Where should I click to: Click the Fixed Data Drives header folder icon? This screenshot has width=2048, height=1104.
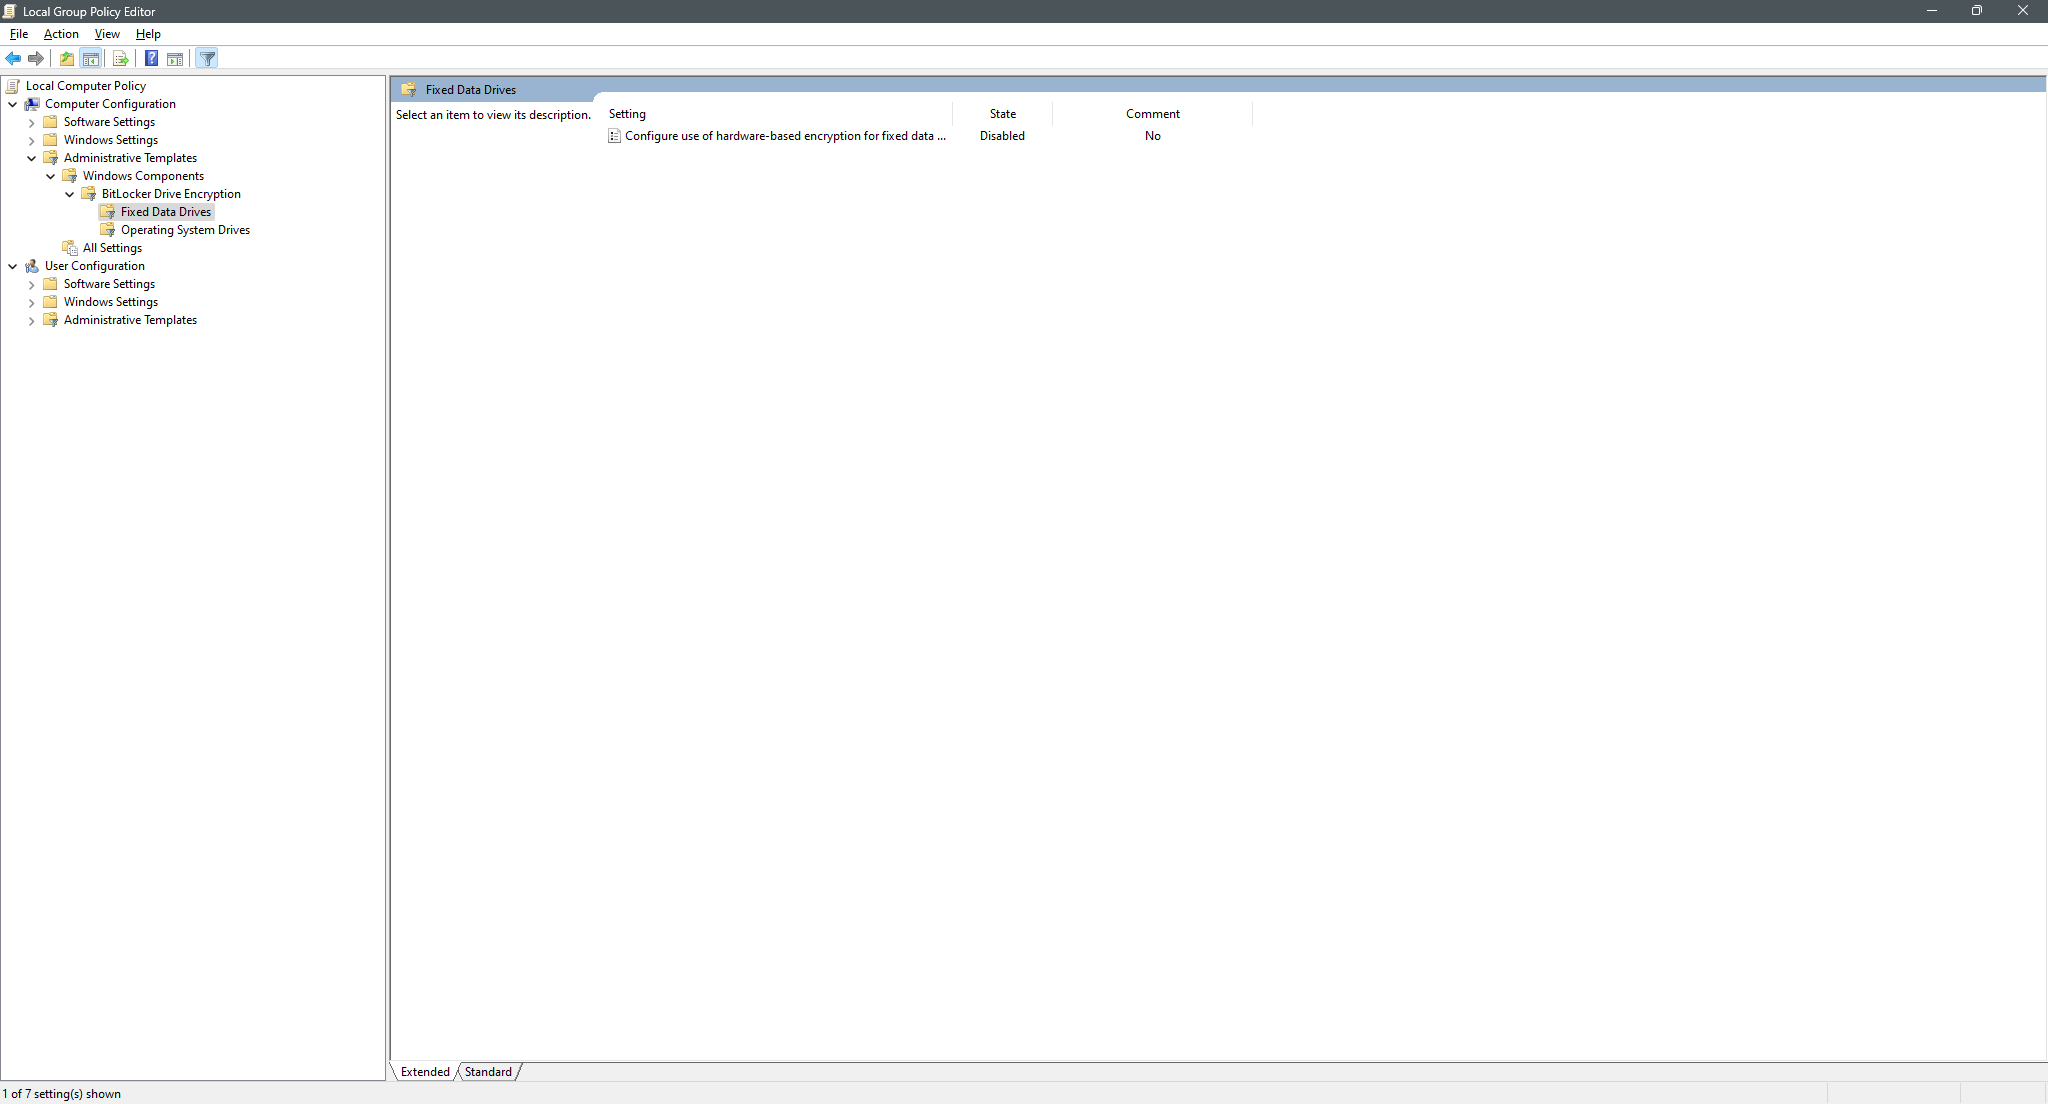(x=408, y=89)
